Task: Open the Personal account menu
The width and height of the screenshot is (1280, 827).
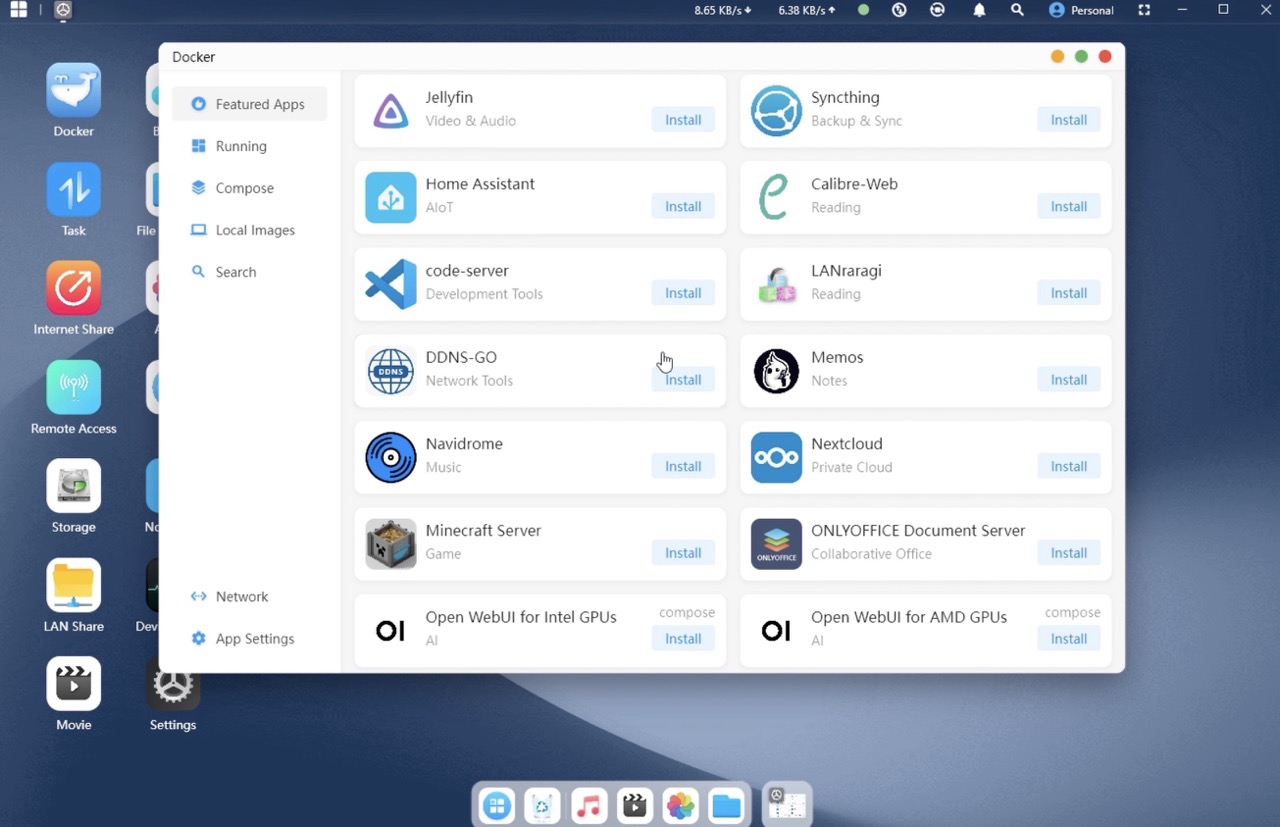Action: (x=1081, y=10)
